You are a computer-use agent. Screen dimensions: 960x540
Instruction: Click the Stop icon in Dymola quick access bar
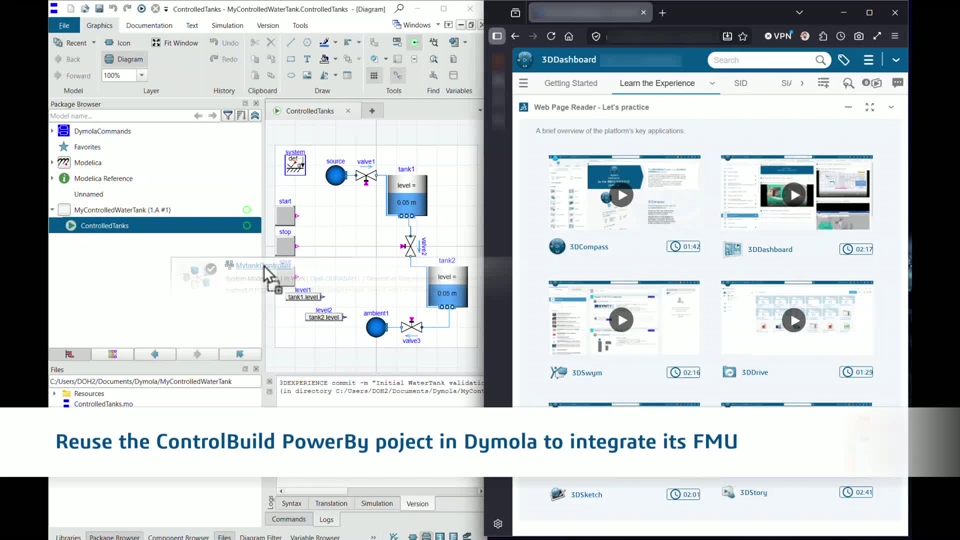point(156,9)
